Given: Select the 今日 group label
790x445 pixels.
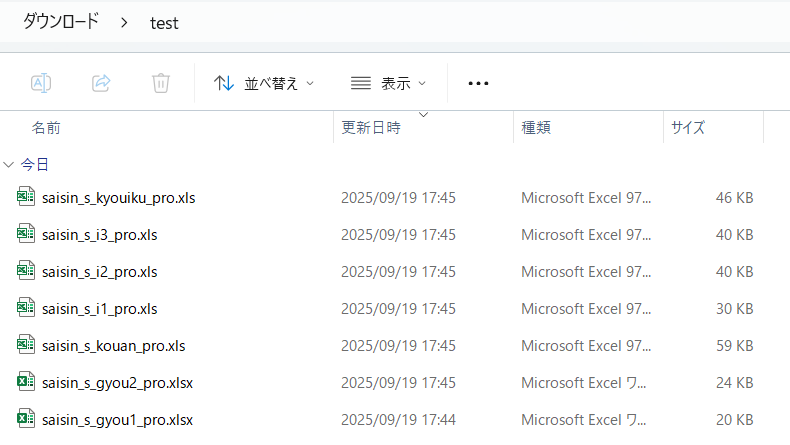Looking at the screenshot, I should click(x=34, y=164).
